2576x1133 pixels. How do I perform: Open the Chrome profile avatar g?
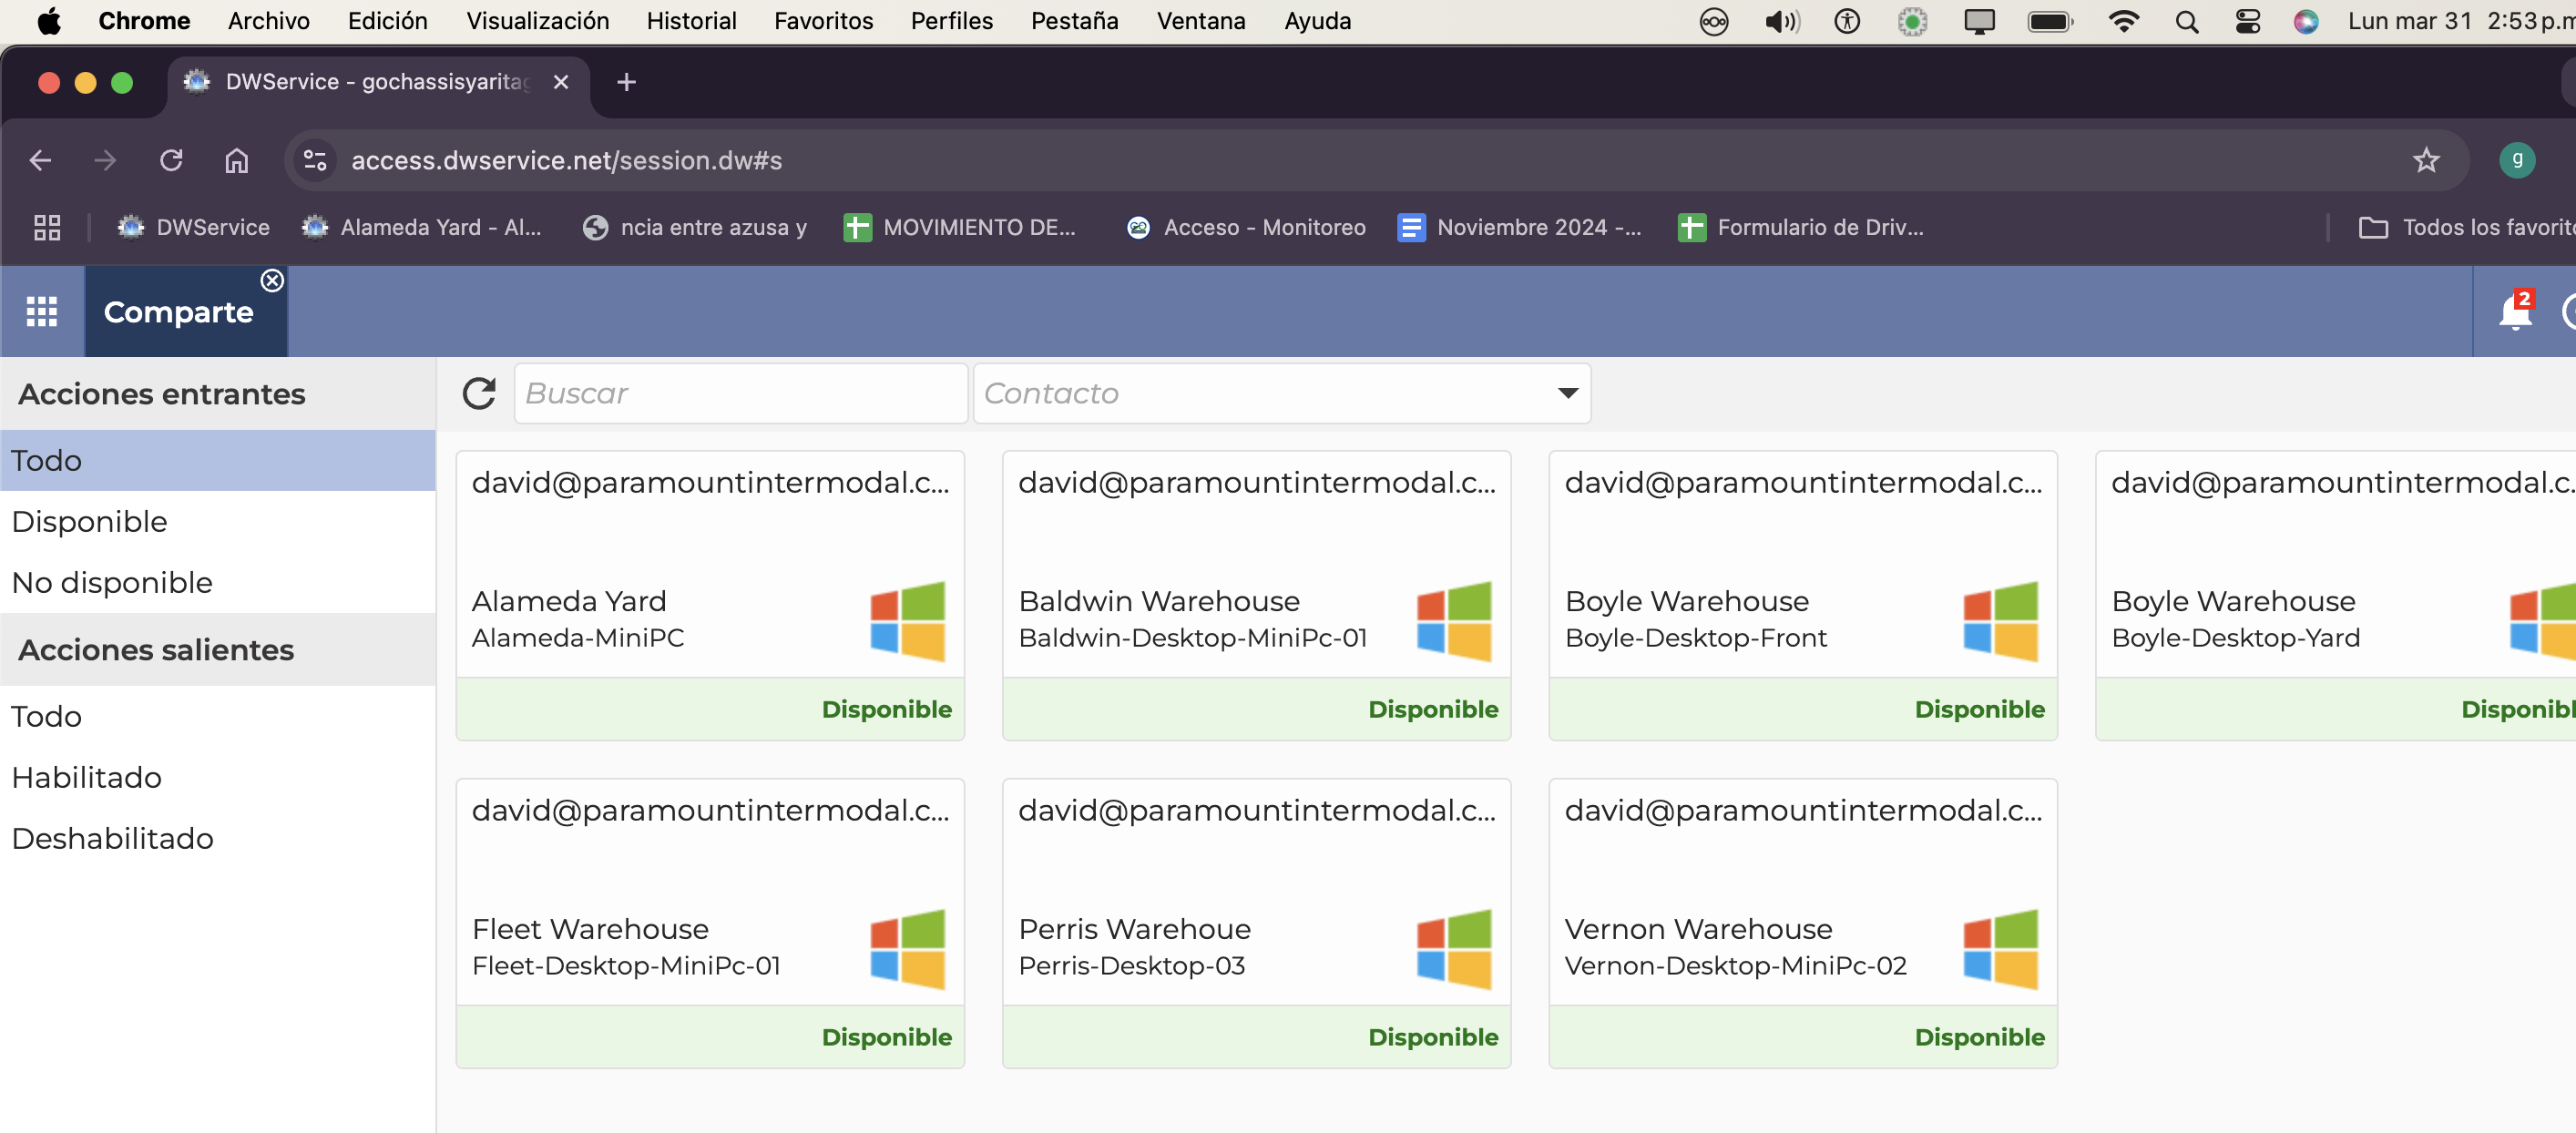click(2517, 160)
